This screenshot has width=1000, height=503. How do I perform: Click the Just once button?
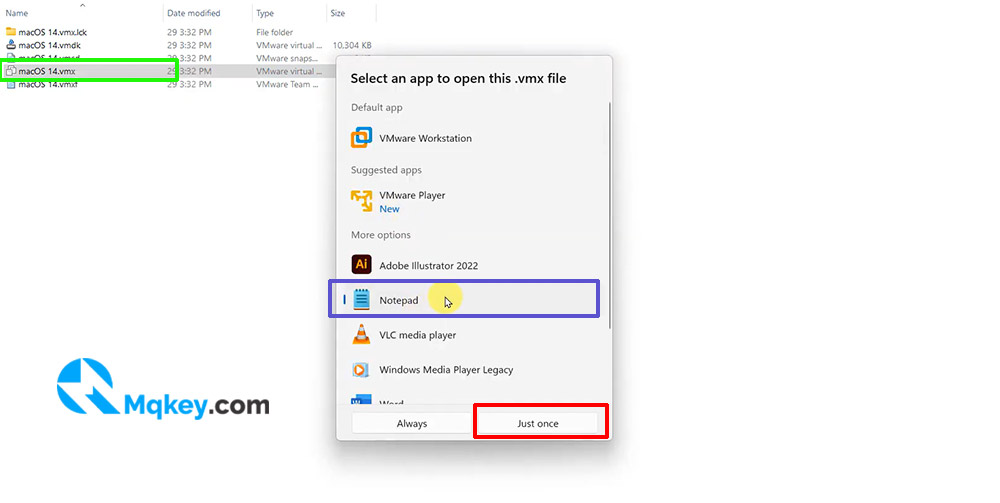click(x=538, y=423)
